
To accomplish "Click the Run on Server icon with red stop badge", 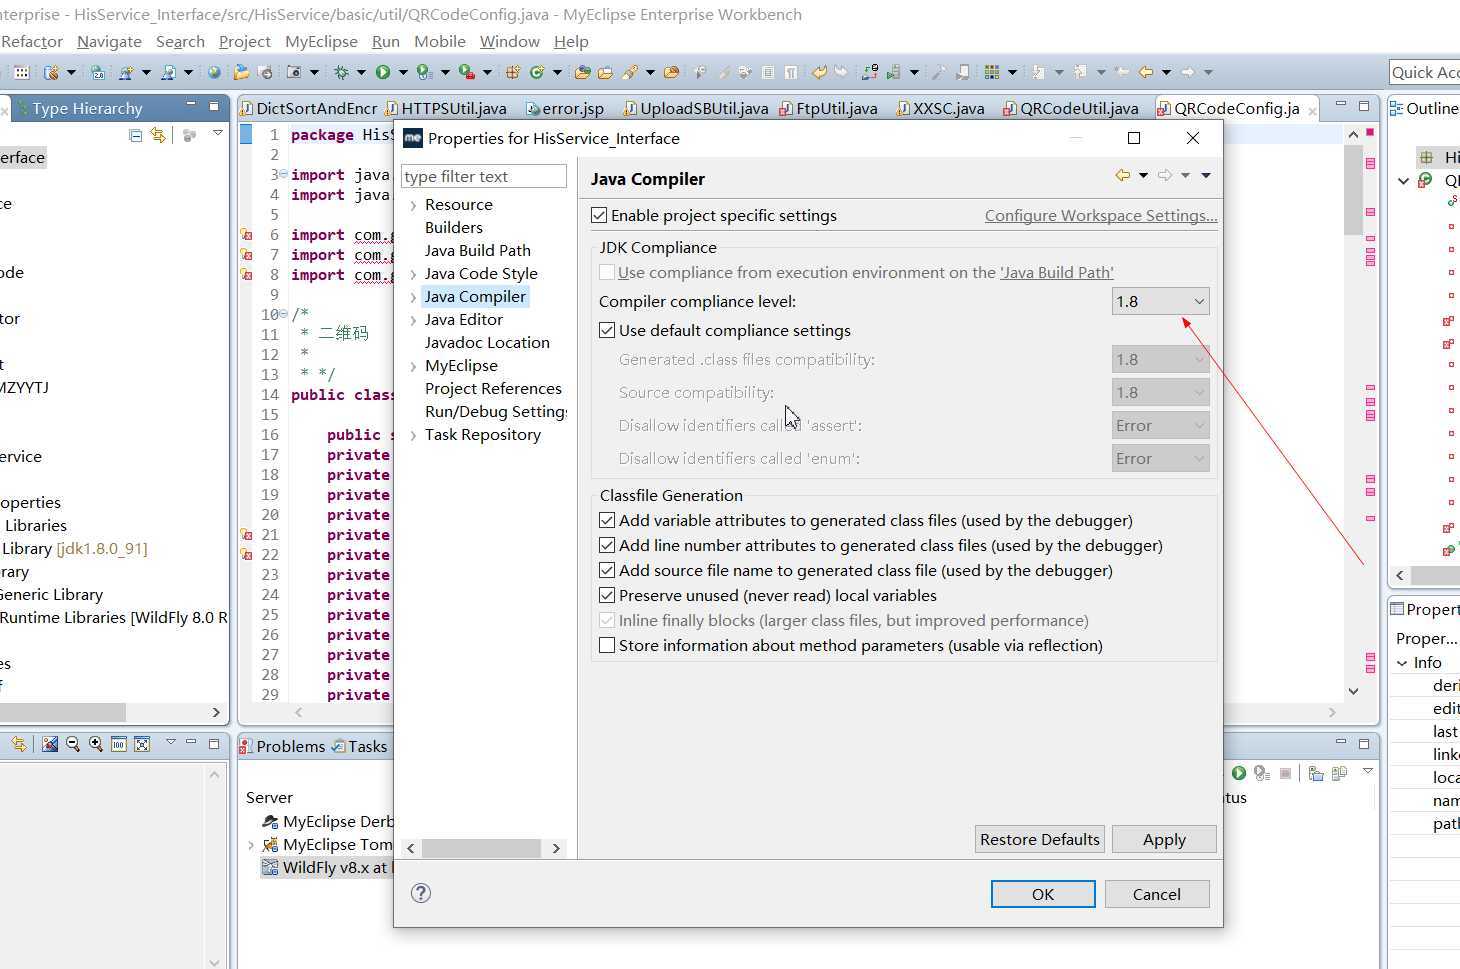I will click(x=466, y=72).
